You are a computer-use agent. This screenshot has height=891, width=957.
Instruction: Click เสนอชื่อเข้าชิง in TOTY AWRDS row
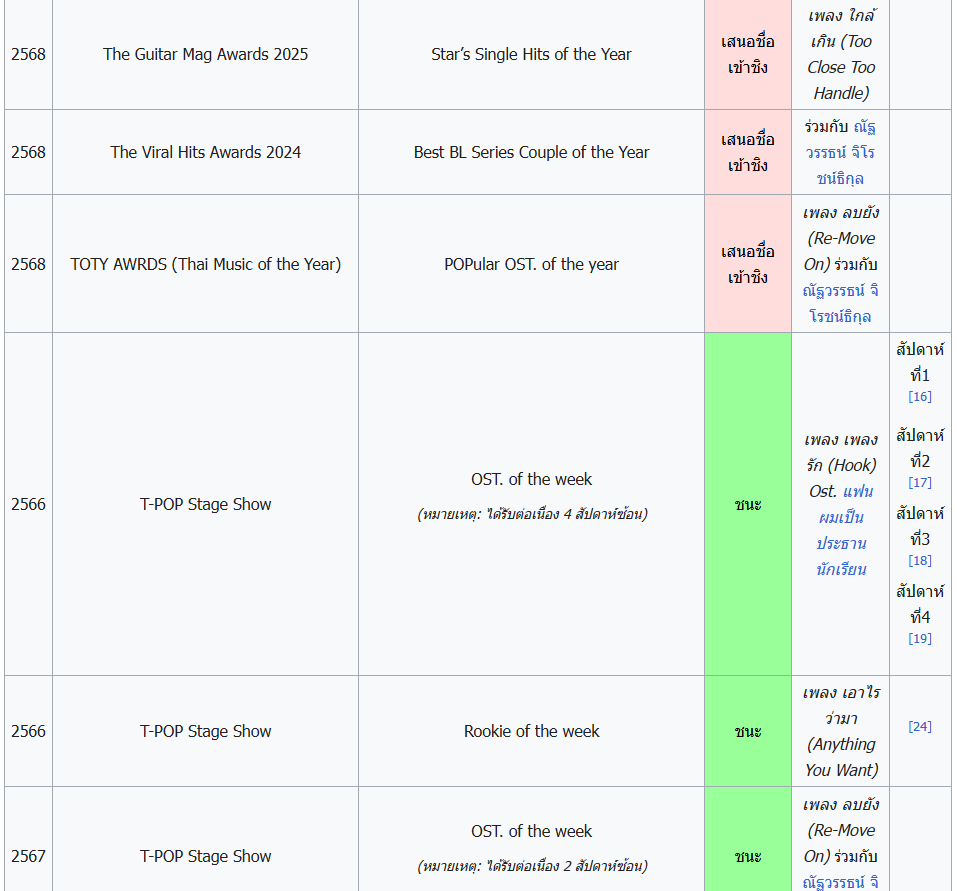pos(748,264)
